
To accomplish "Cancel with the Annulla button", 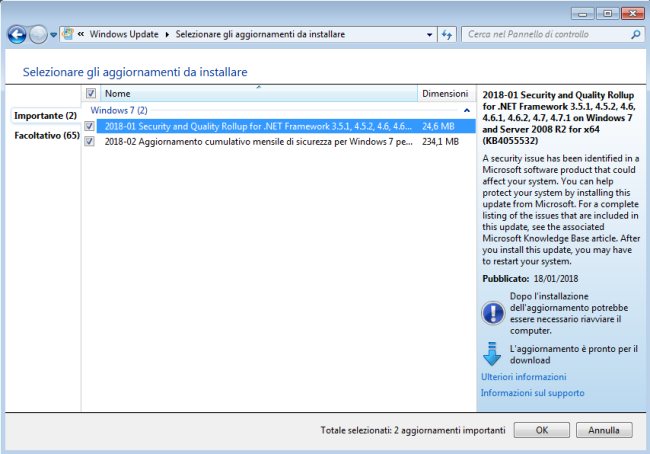I will coord(604,430).
